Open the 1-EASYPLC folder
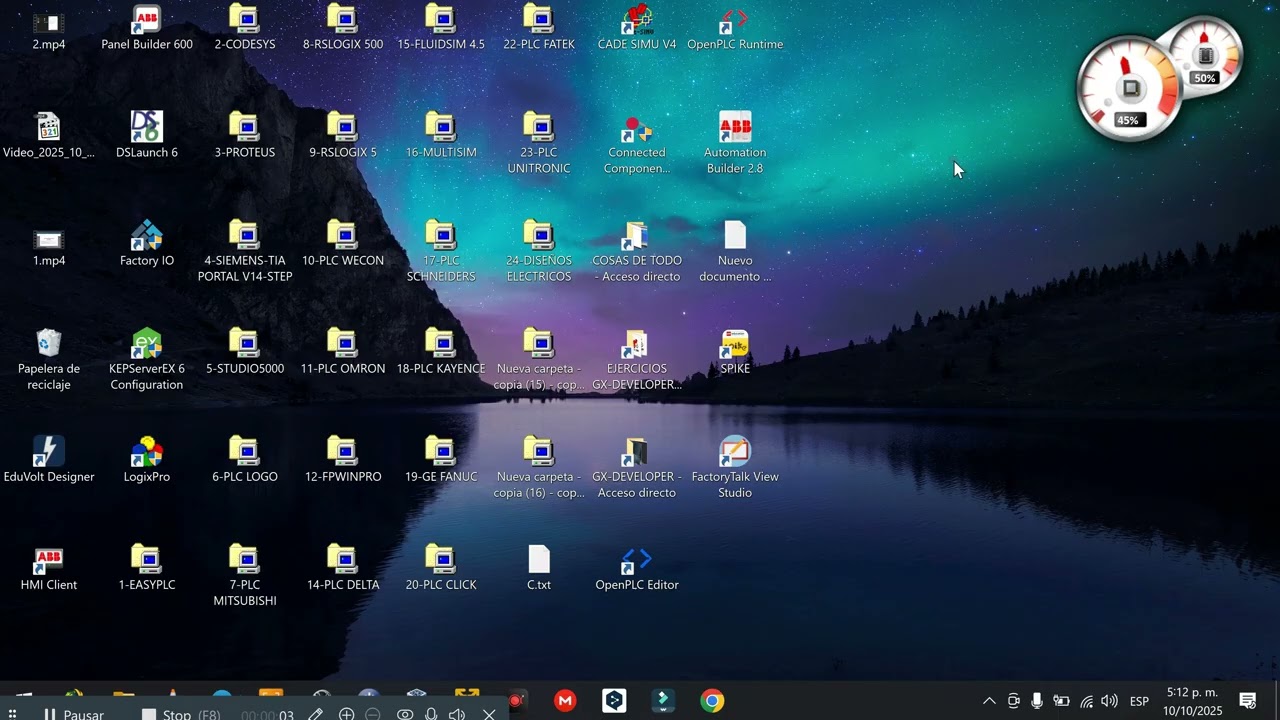 coord(147,568)
